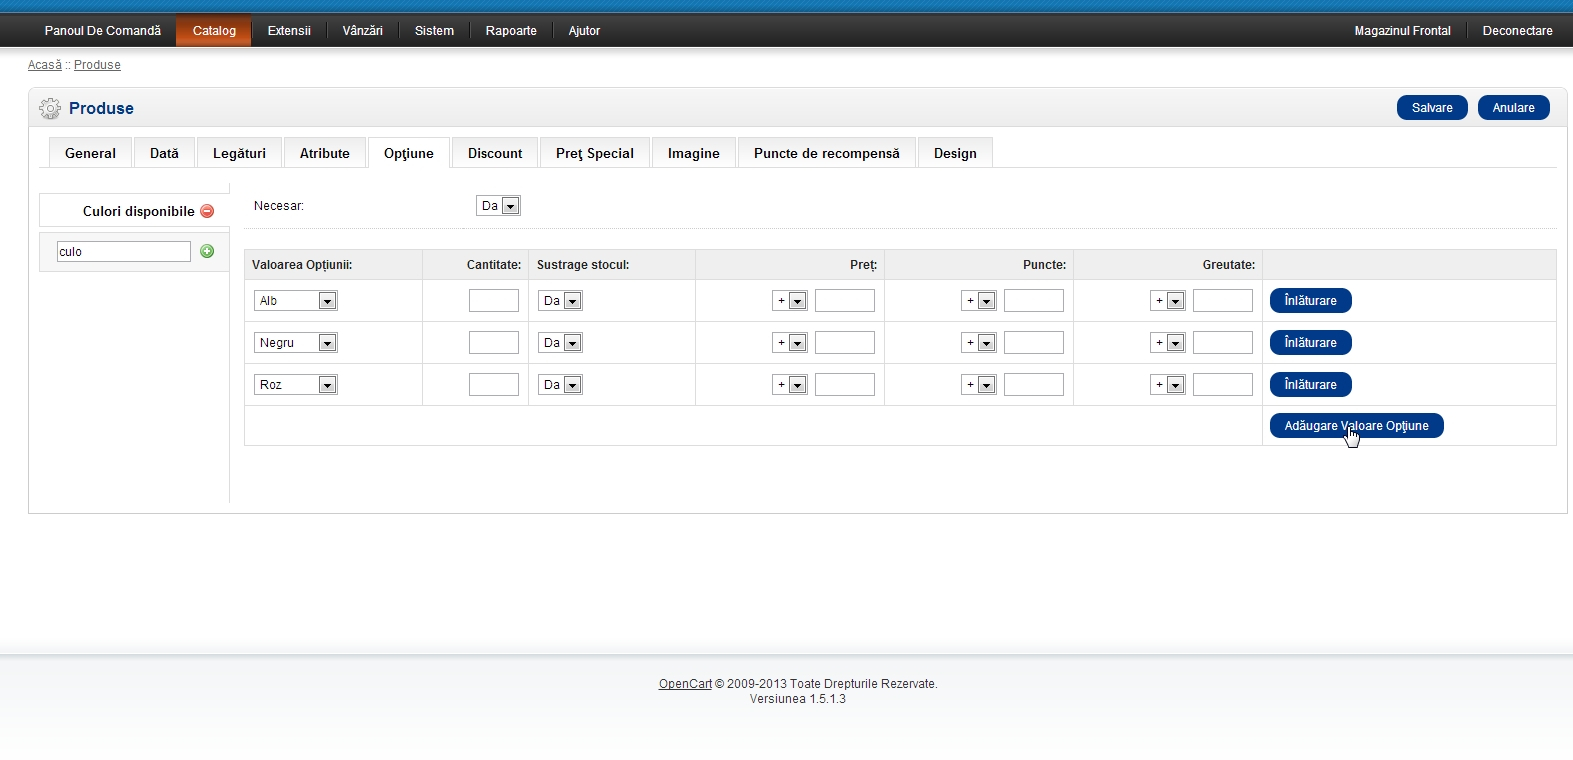
Task: Go to the Imagine tab
Action: [x=693, y=153]
